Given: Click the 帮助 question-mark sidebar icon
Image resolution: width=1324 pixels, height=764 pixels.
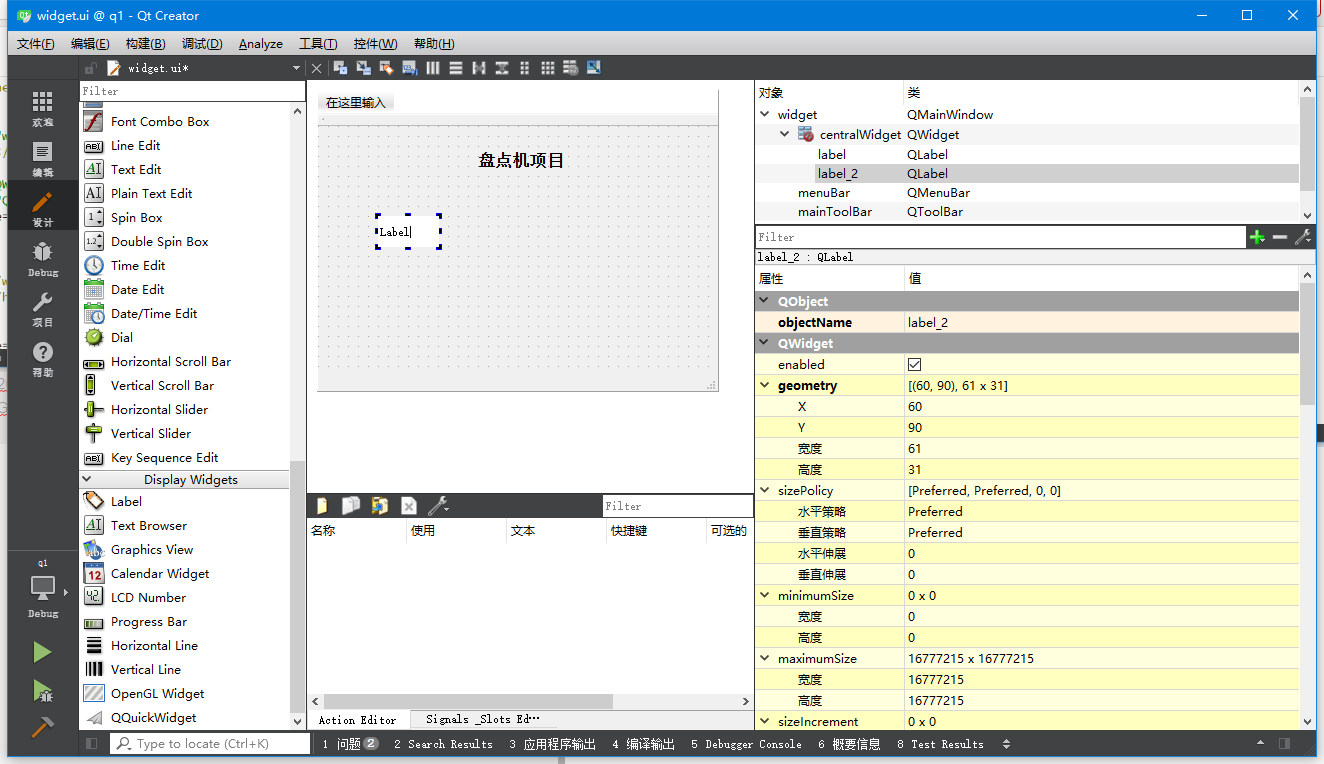Looking at the screenshot, I should point(42,355).
